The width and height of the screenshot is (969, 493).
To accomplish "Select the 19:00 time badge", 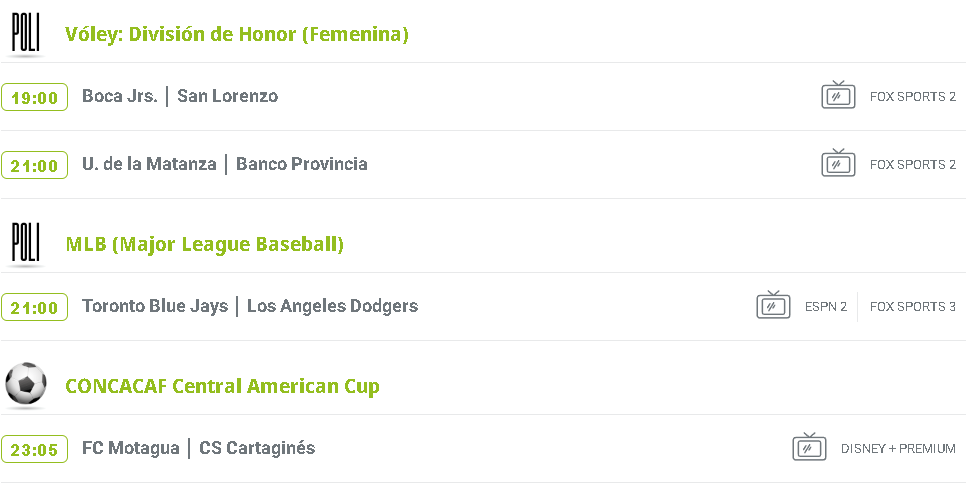I will (35, 97).
